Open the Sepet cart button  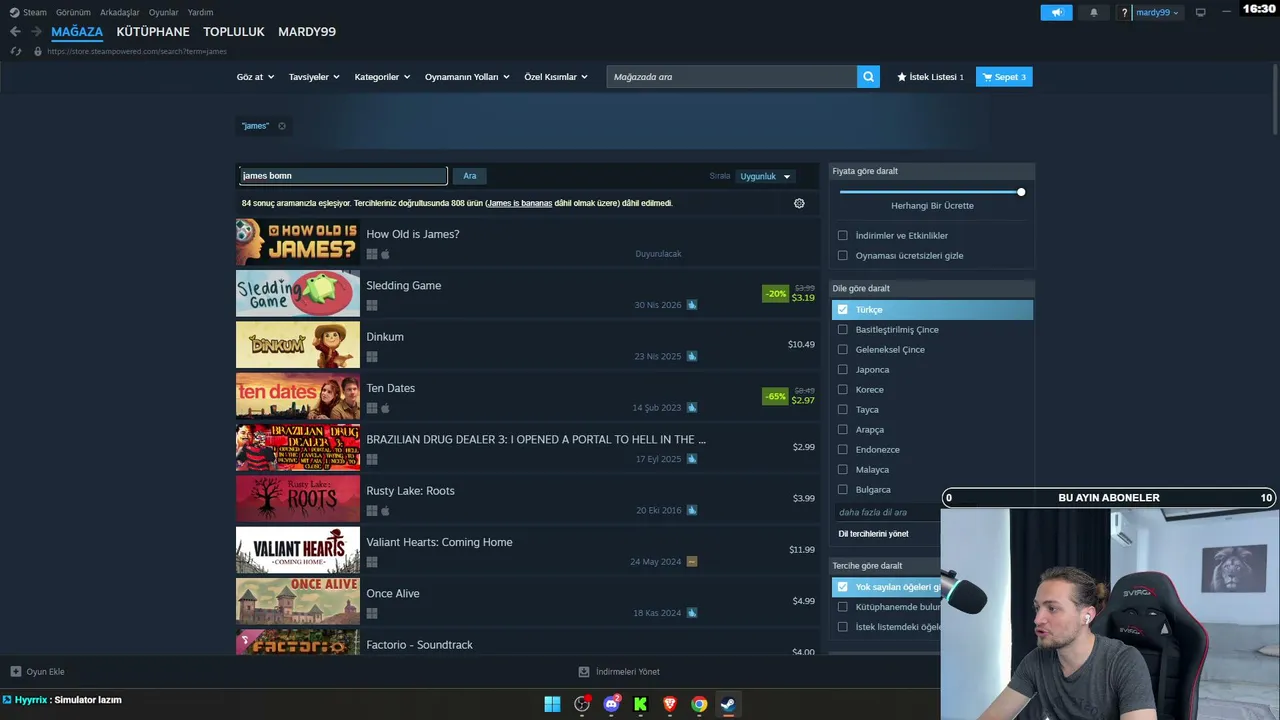click(x=1004, y=77)
